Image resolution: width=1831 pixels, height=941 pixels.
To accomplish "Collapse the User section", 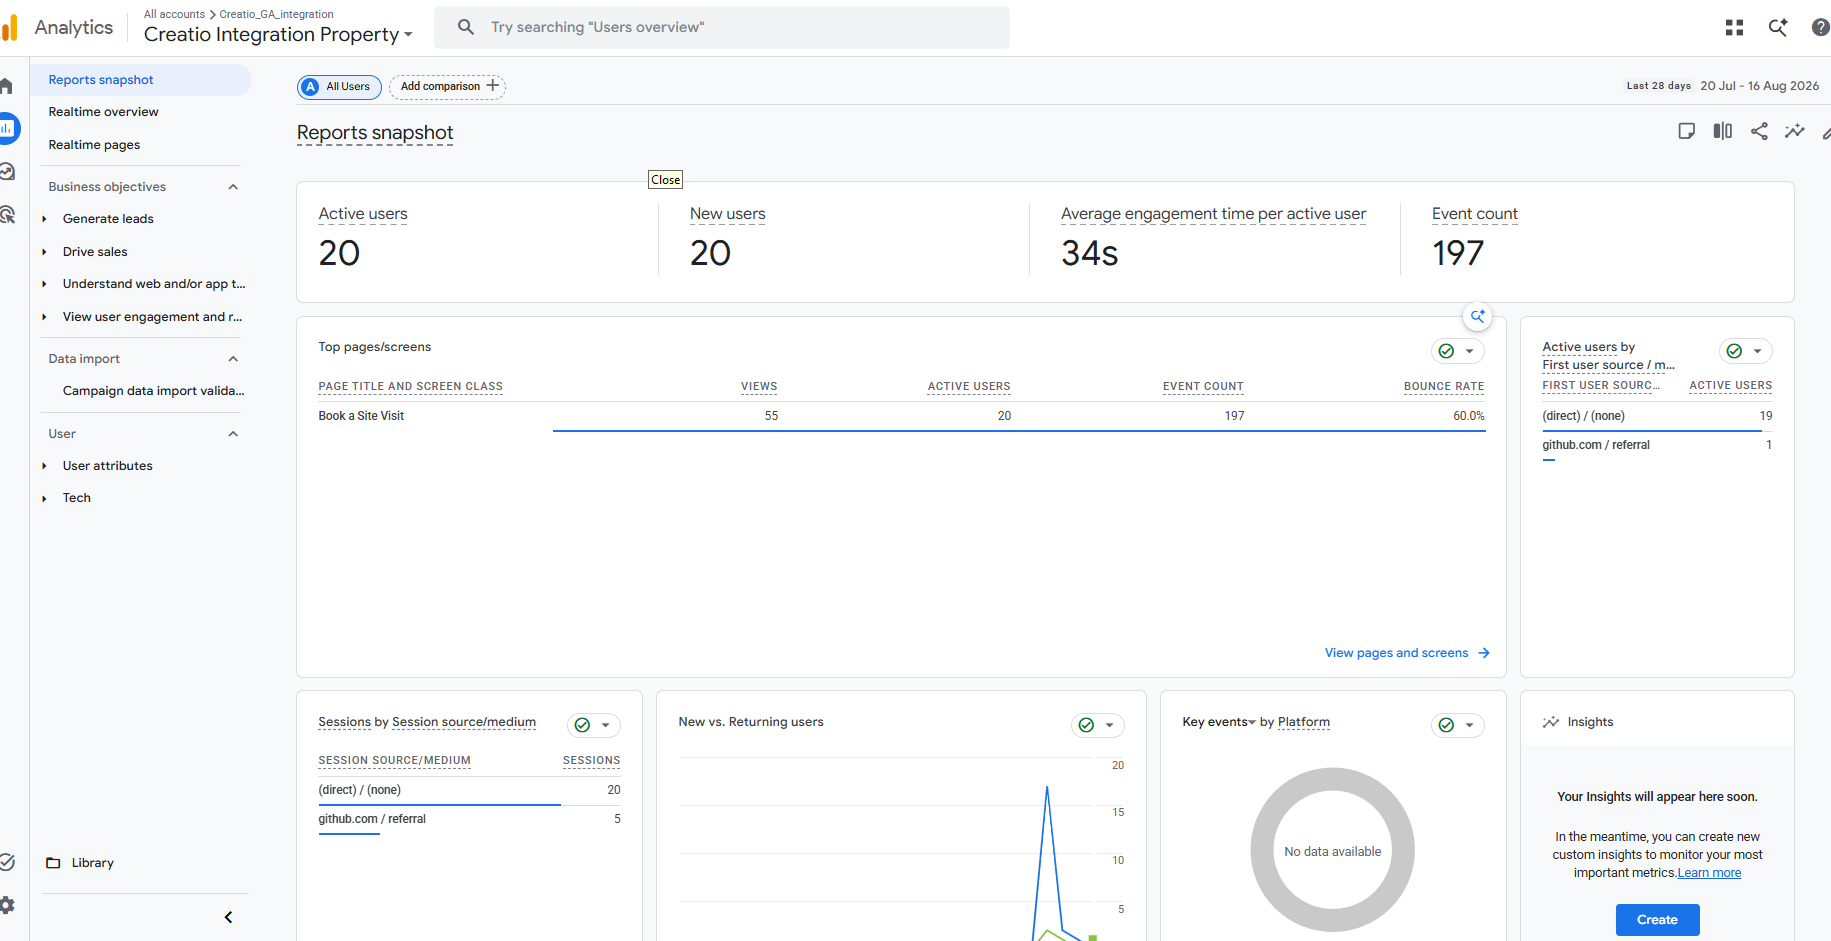I will pos(233,434).
